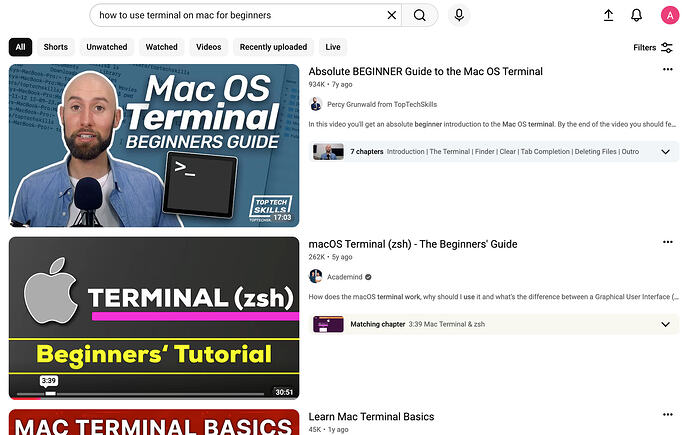Image resolution: width=690 pixels, height=435 pixels.
Task: Click the 3:39 chapter marker handle
Action: (x=51, y=394)
